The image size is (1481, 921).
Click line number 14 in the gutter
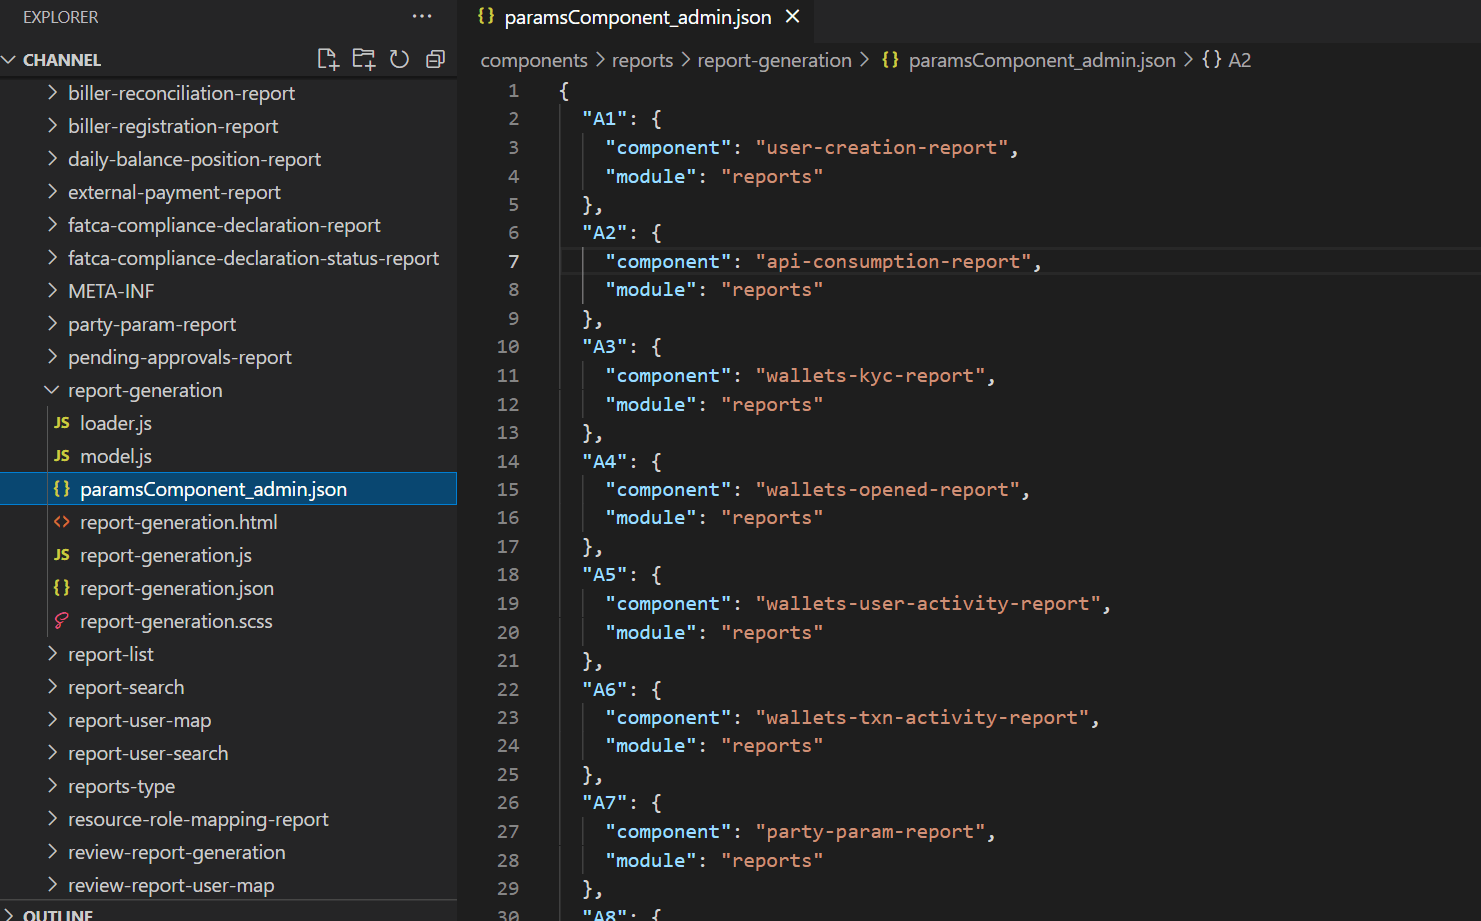pos(508,461)
